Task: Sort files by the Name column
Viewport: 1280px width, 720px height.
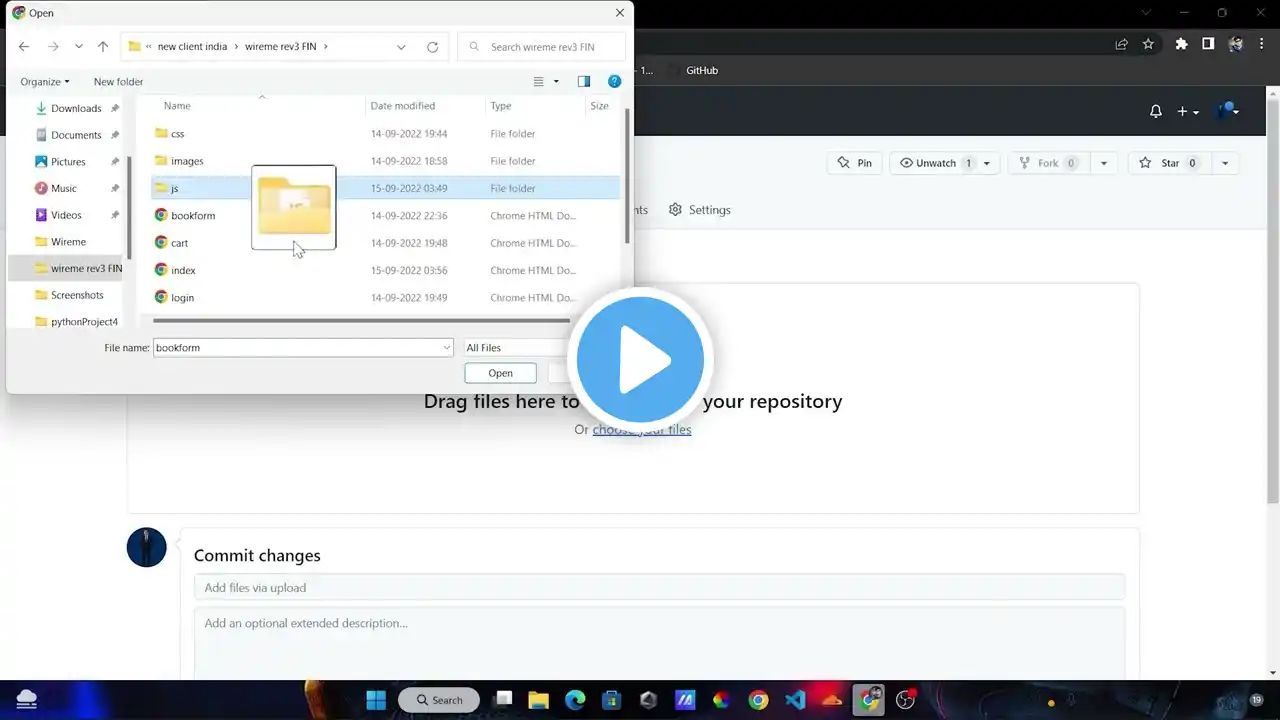Action: [x=177, y=106]
